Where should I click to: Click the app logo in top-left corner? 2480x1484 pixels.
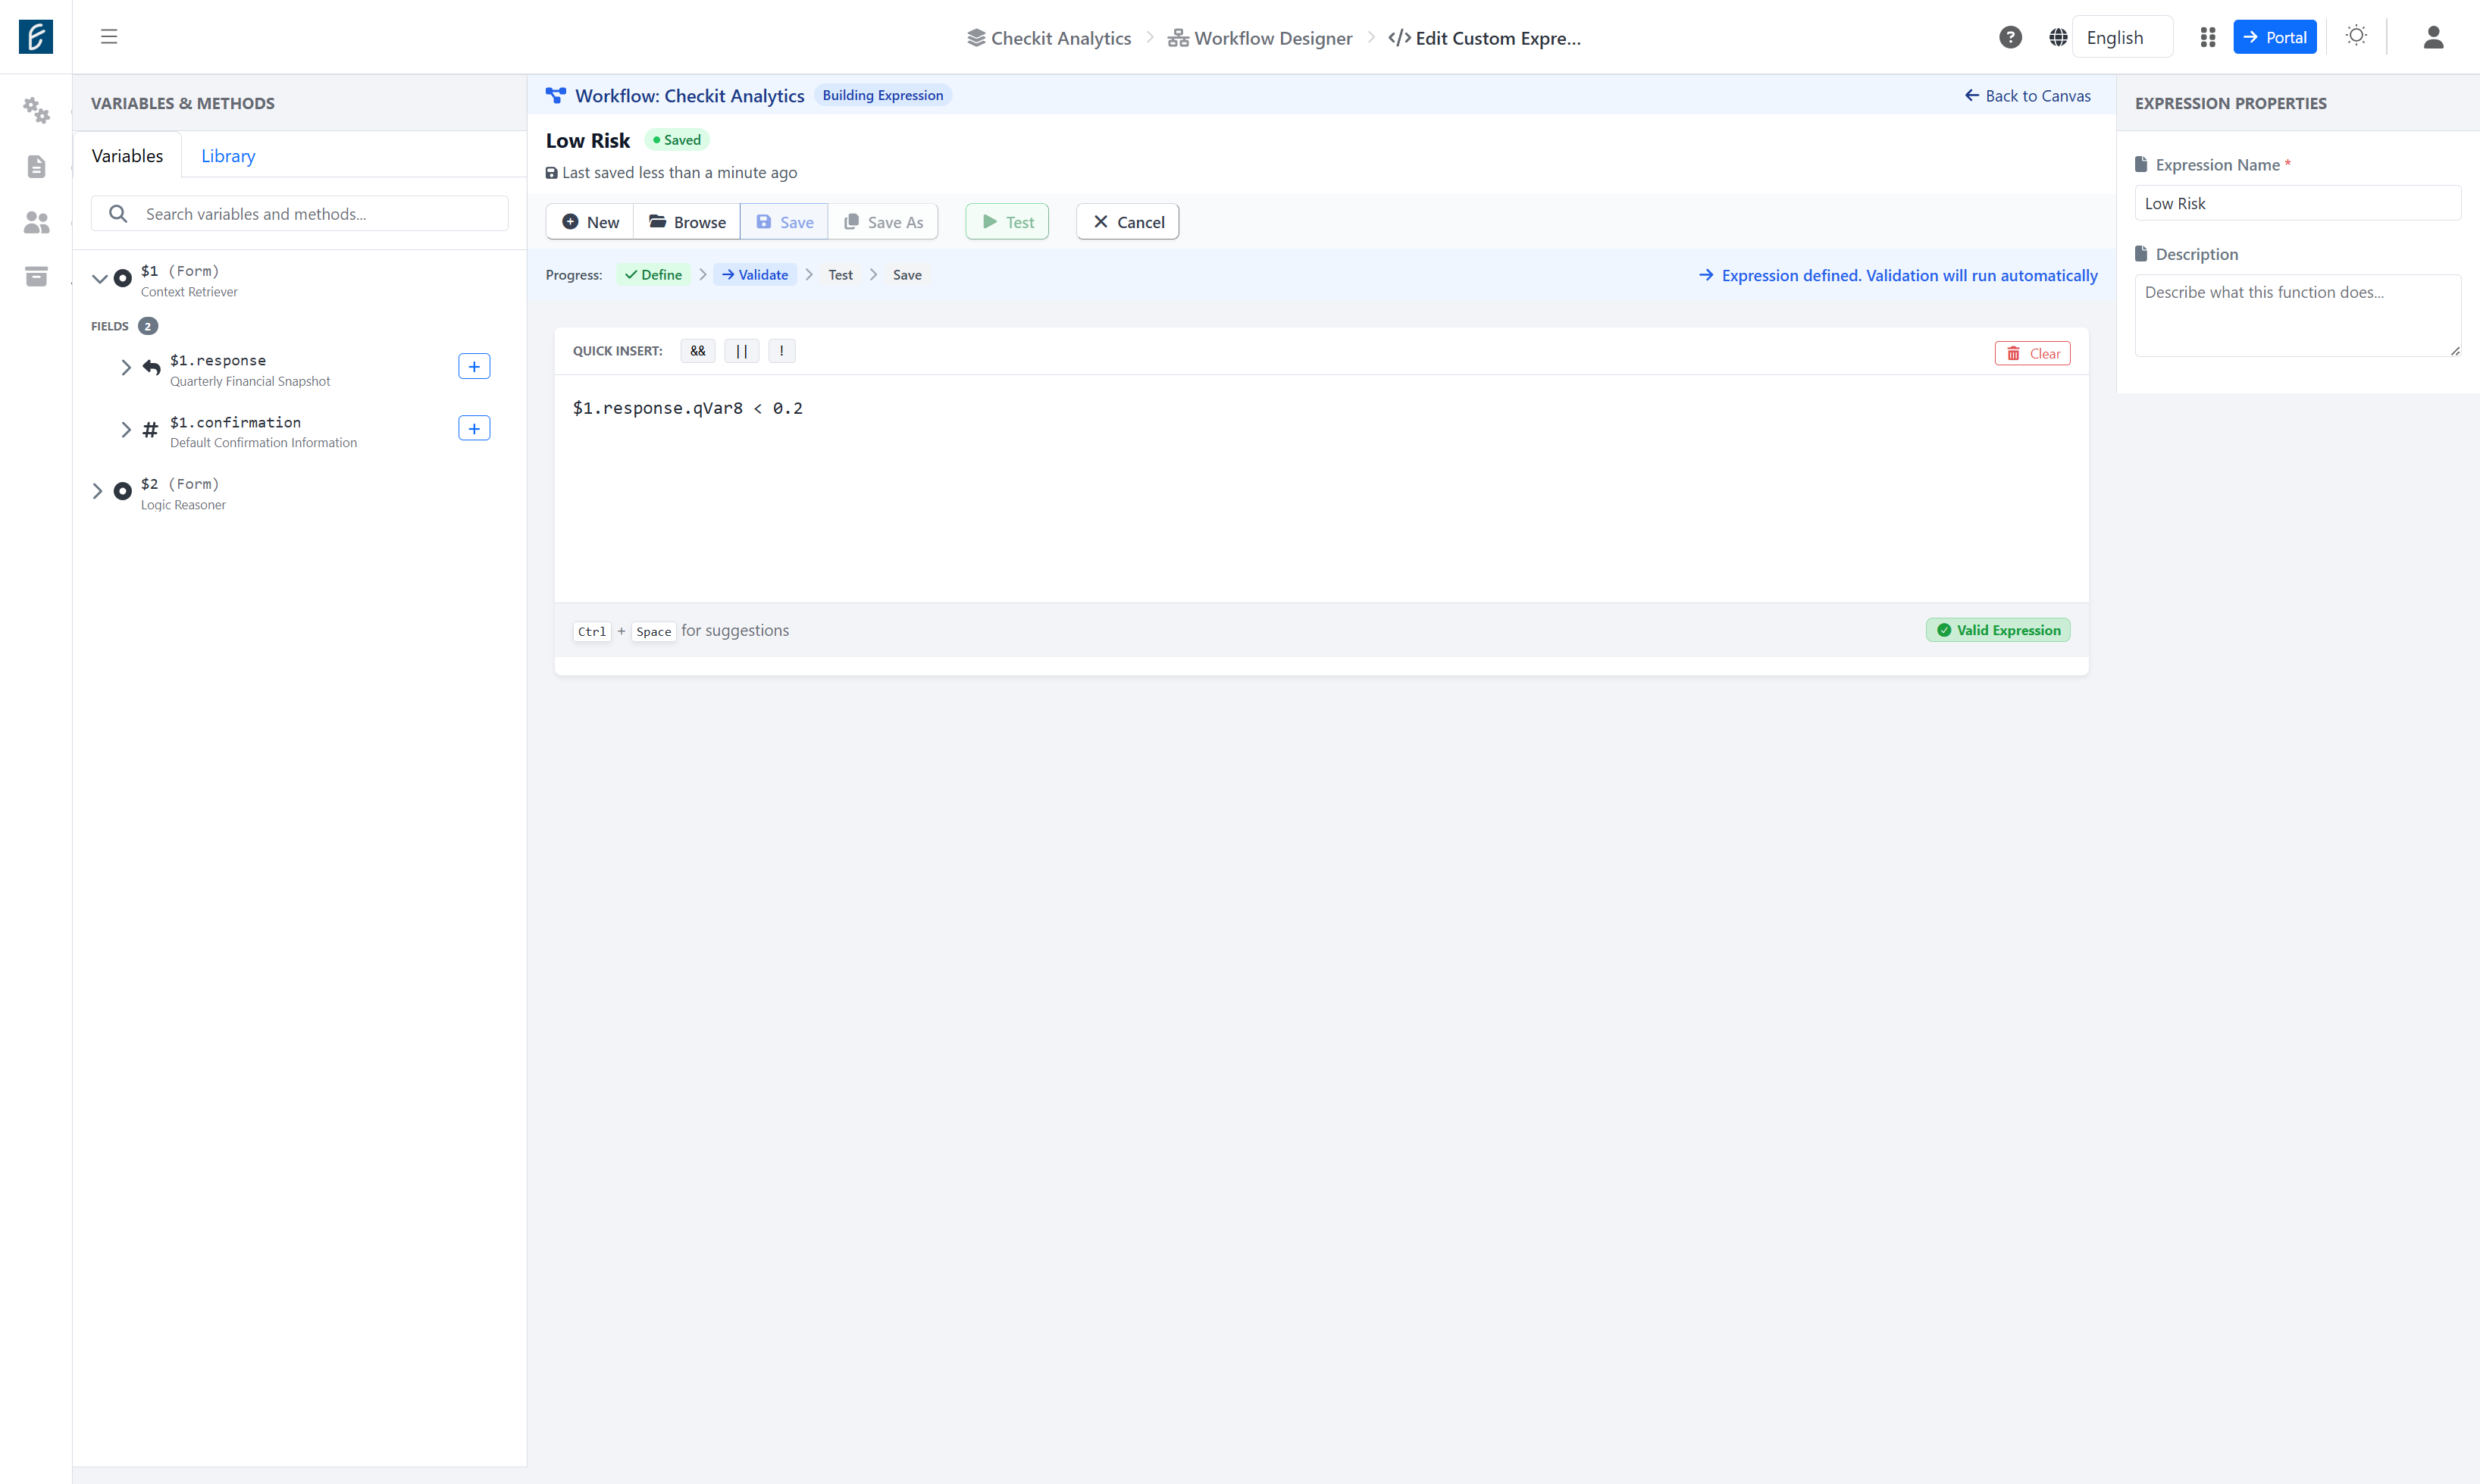coord(36,37)
